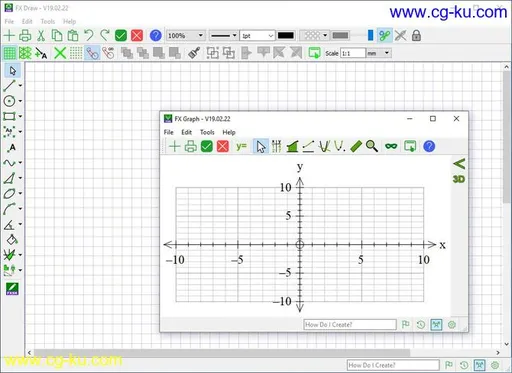Image resolution: width=512 pixels, height=373 pixels.
Task: Expand the Rectangle tool options arrow
Action: [x=20, y=116]
